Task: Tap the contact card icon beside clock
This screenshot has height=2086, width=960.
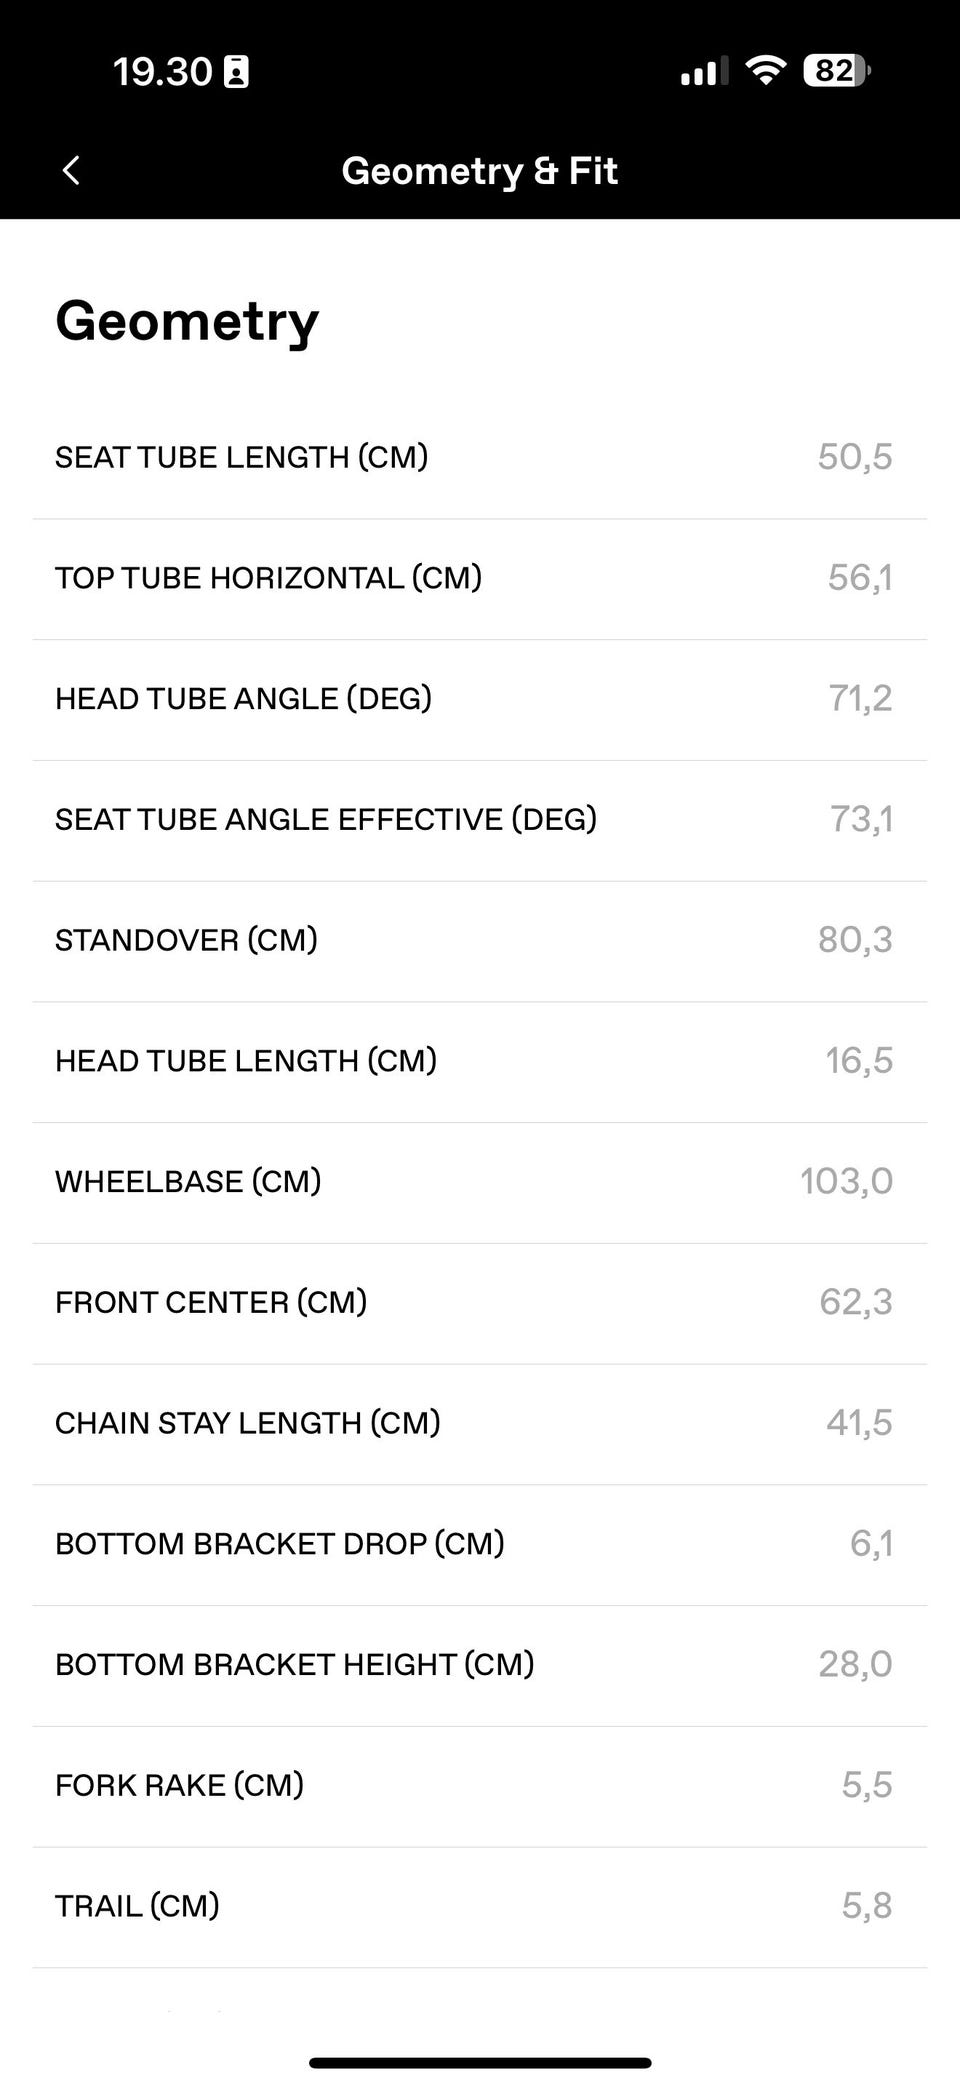Action: point(236,72)
